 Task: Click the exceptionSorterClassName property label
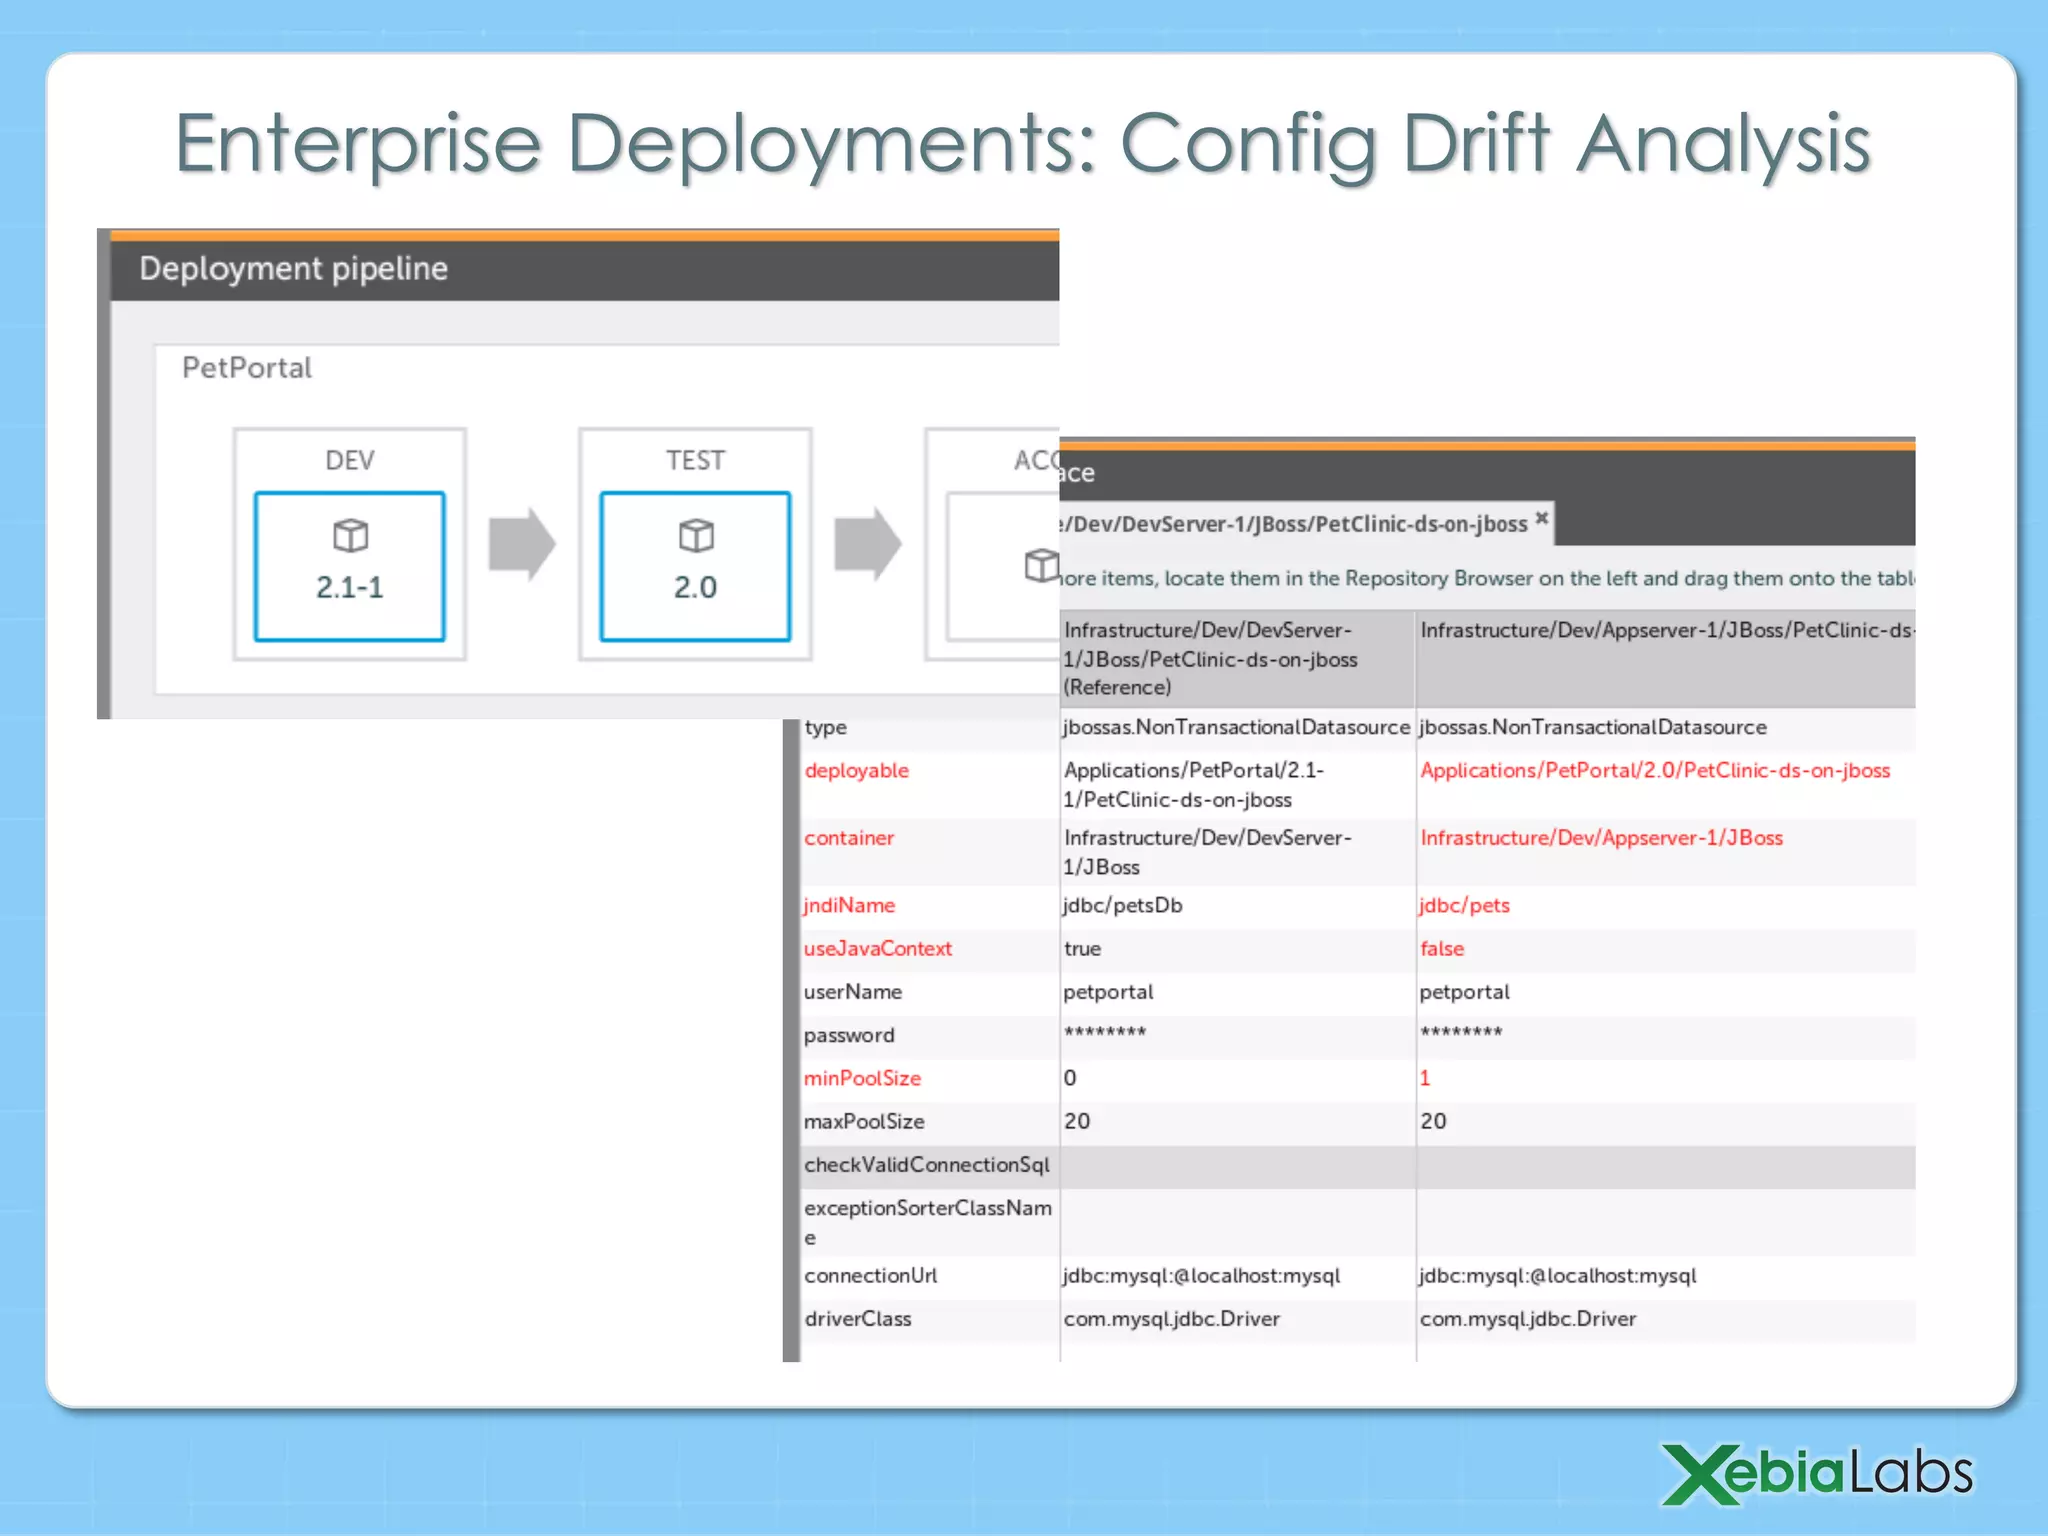point(928,1222)
